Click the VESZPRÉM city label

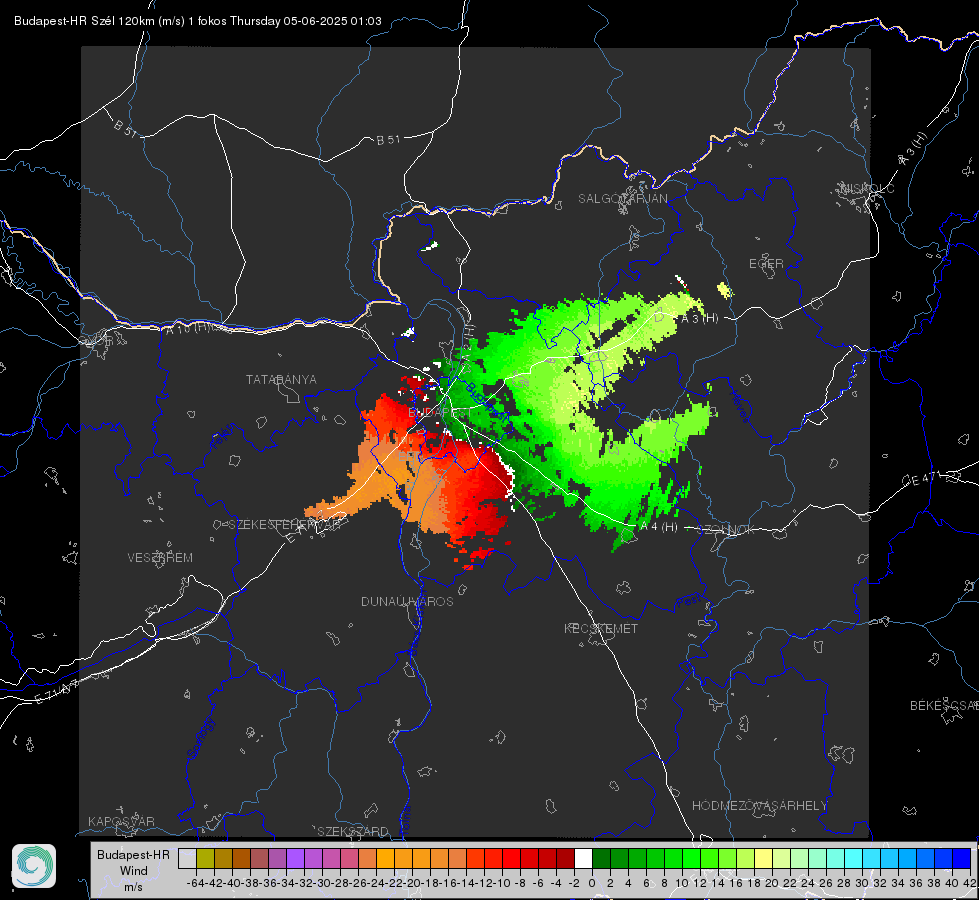click(x=160, y=558)
